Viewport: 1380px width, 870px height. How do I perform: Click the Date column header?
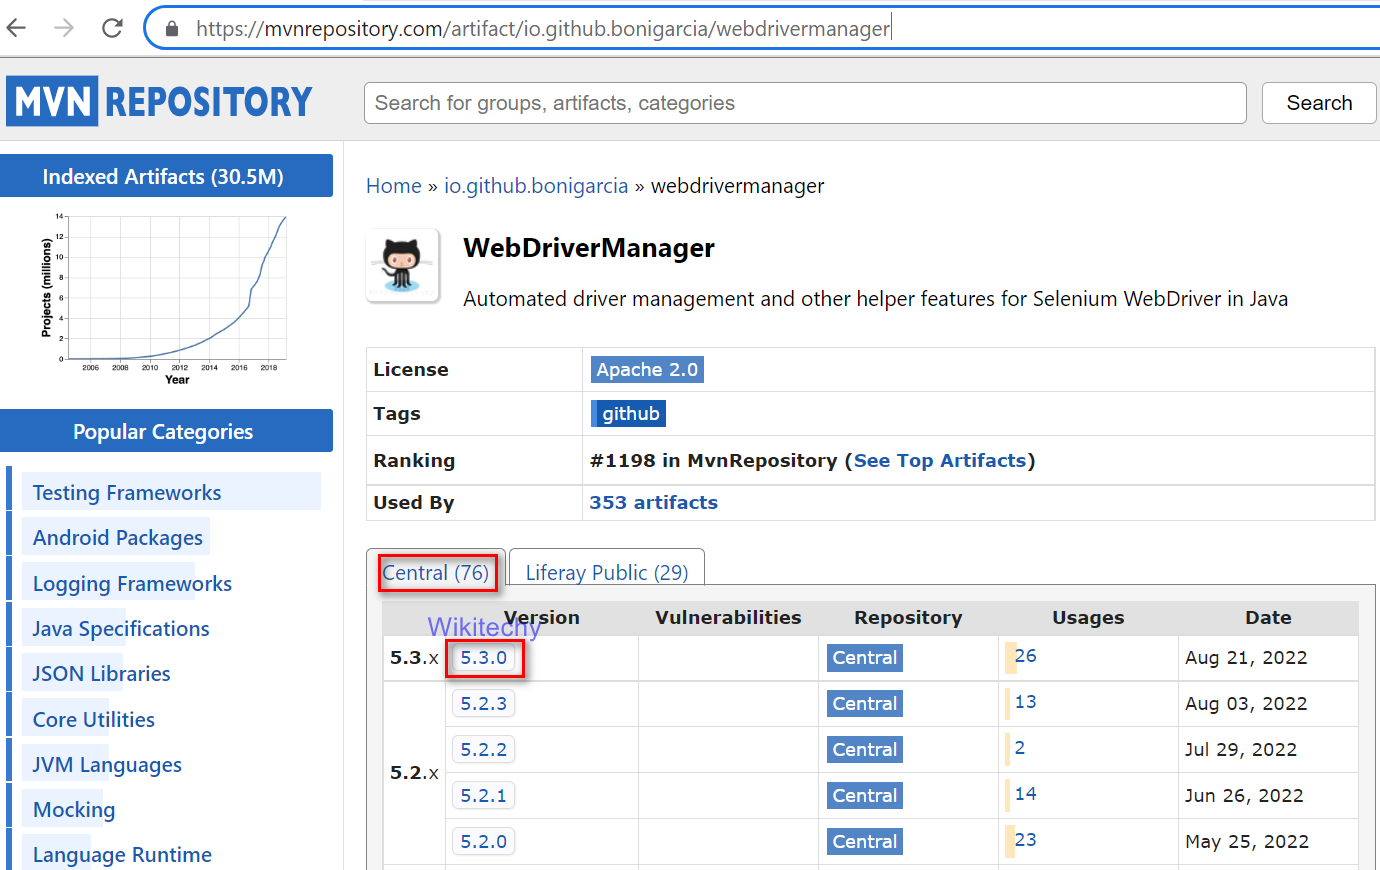(1268, 618)
